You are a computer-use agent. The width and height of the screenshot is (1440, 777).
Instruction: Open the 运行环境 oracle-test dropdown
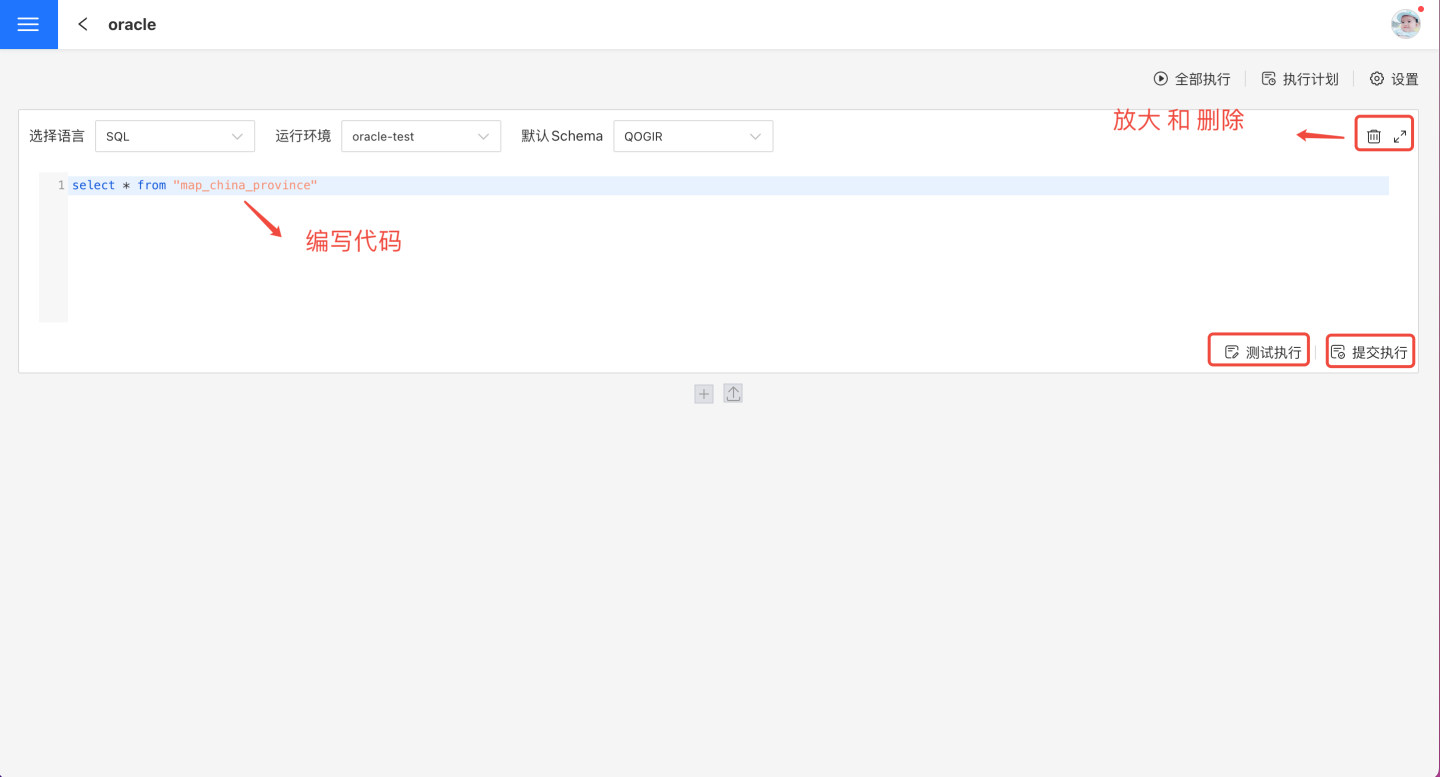click(x=420, y=136)
